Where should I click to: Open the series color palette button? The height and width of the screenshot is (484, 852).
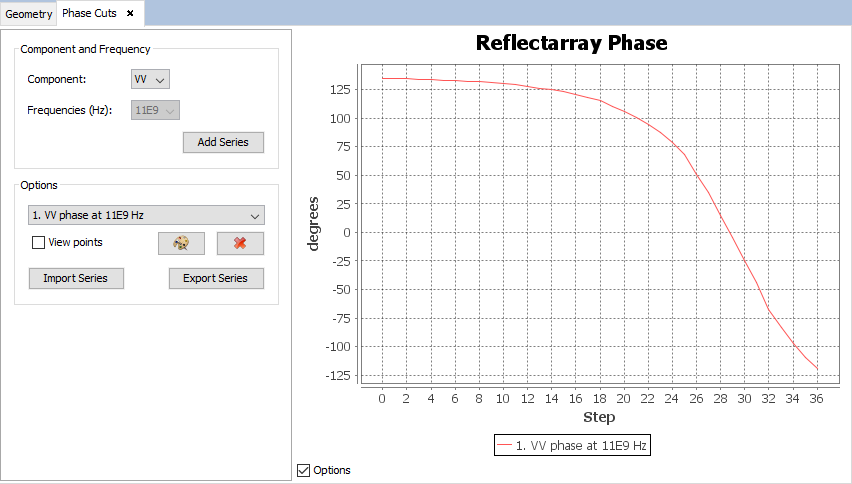pyautogui.click(x=181, y=243)
